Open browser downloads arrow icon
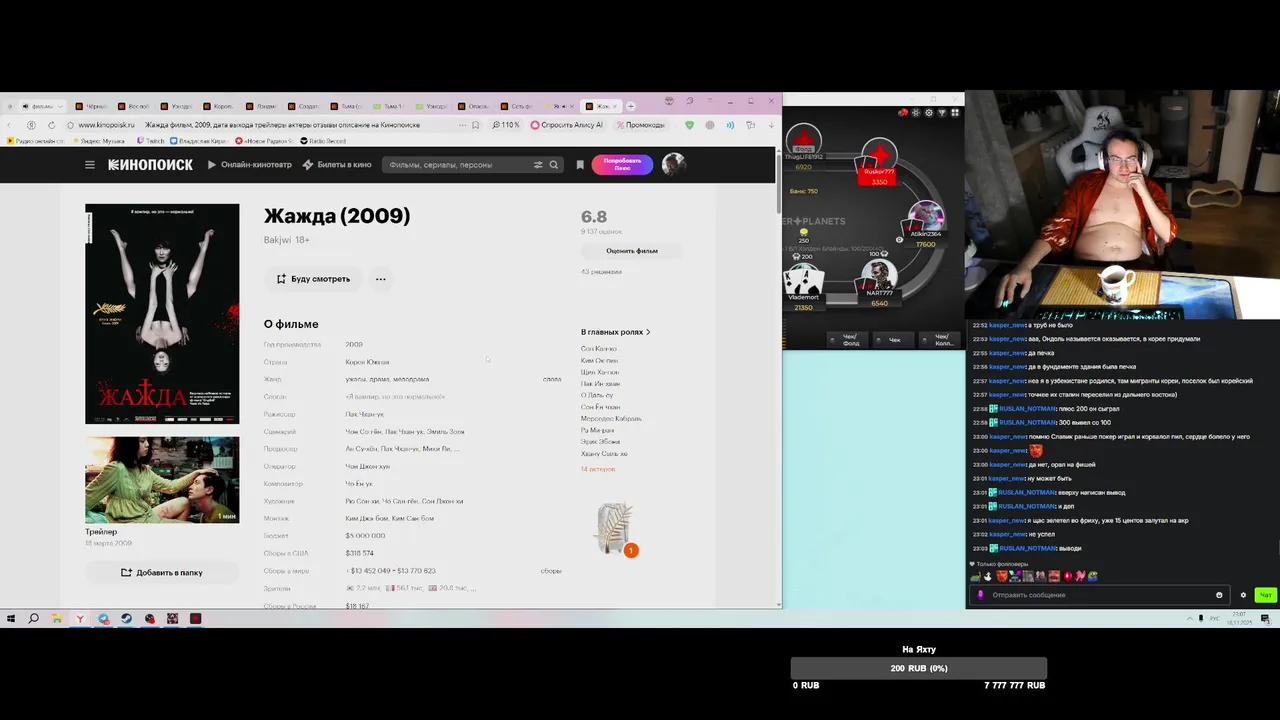This screenshot has height=720, width=1280. point(771,125)
